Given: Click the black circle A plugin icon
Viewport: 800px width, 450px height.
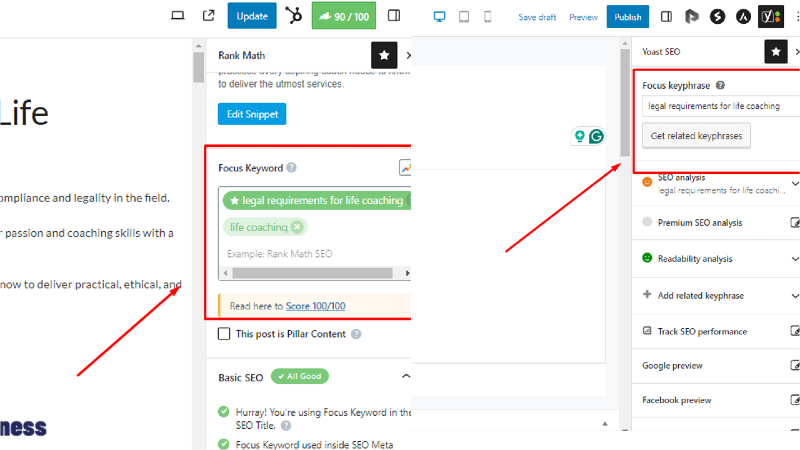Looking at the screenshot, I should [x=743, y=17].
